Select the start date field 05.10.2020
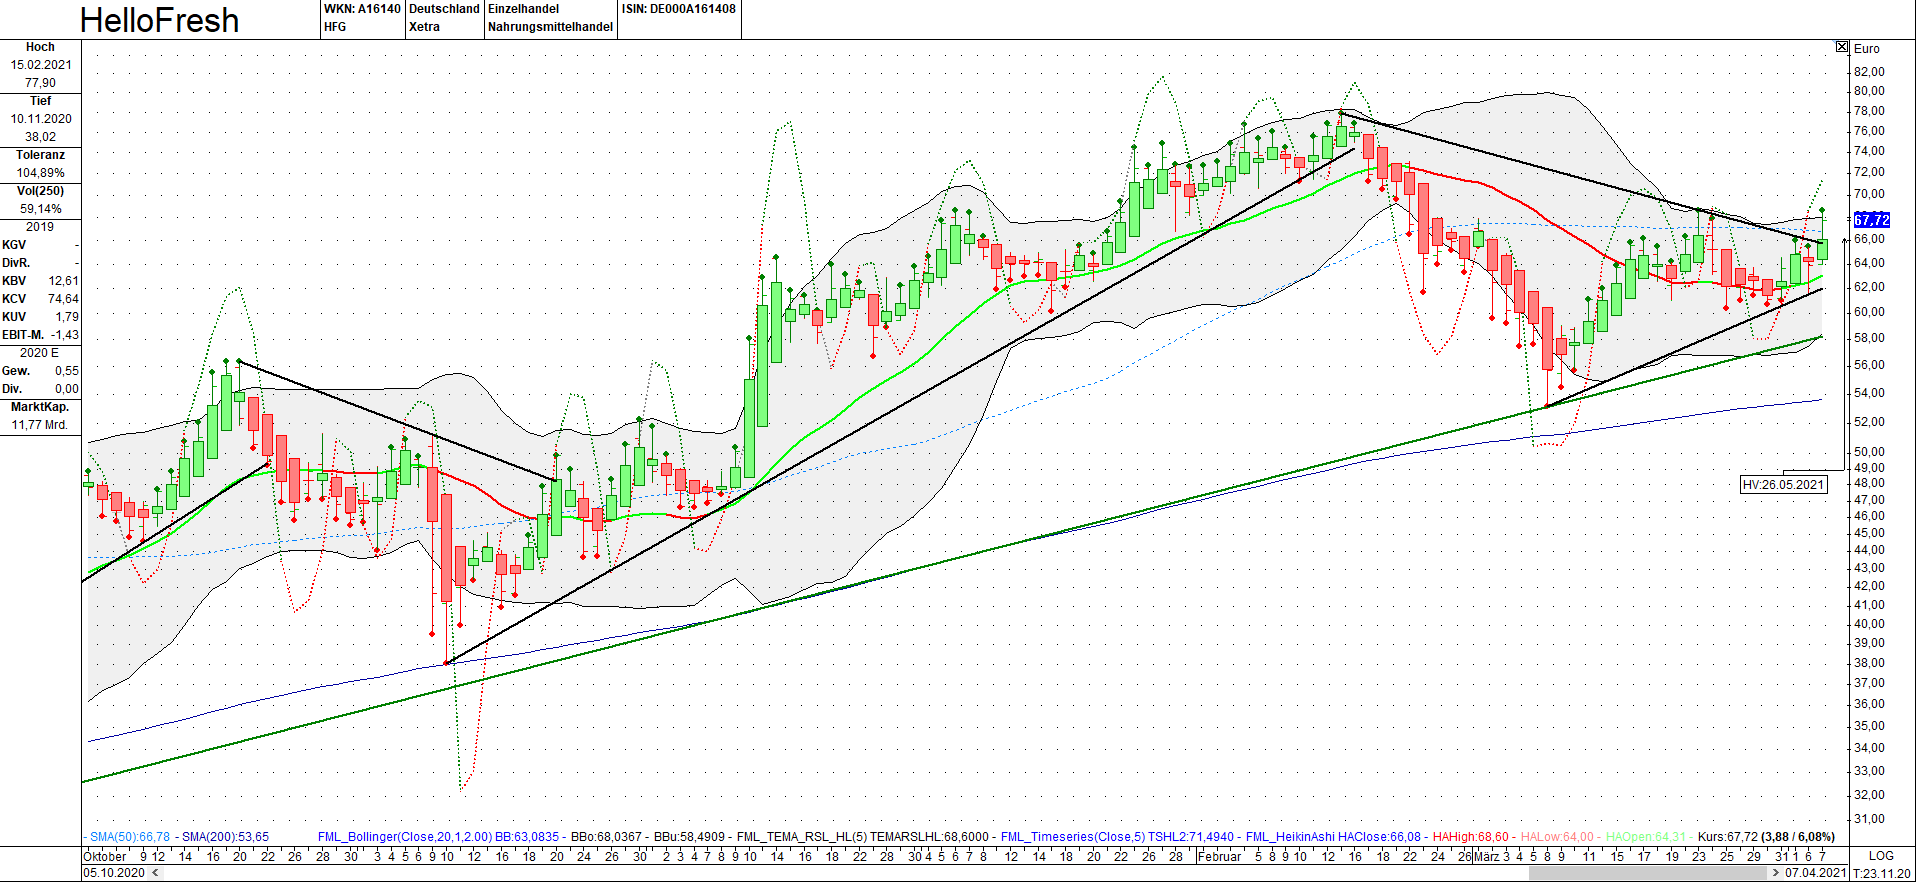Image resolution: width=1916 pixels, height=882 pixels. (114, 873)
